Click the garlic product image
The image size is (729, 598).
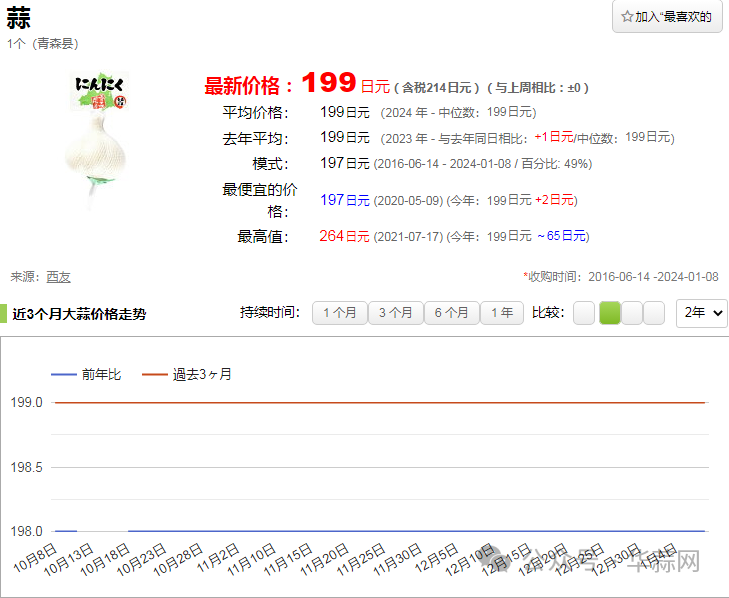tap(98, 140)
